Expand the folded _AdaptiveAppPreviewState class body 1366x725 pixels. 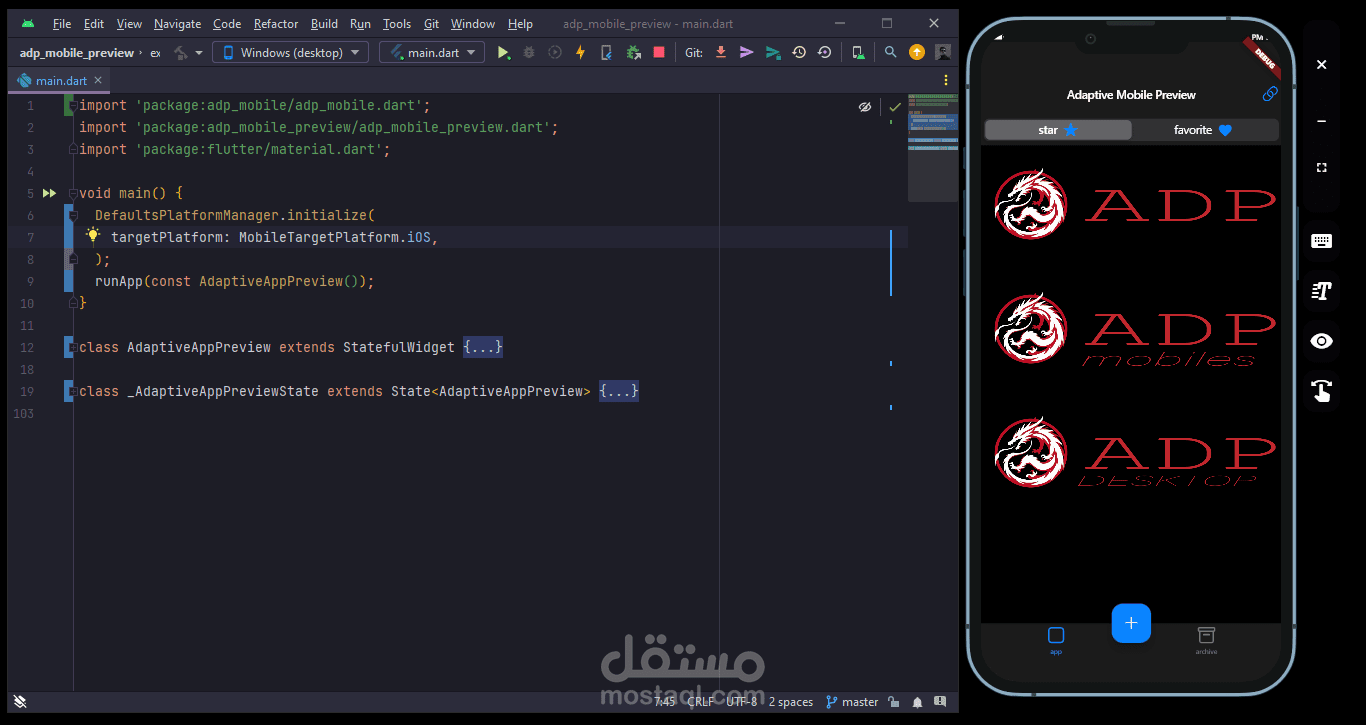point(619,391)
